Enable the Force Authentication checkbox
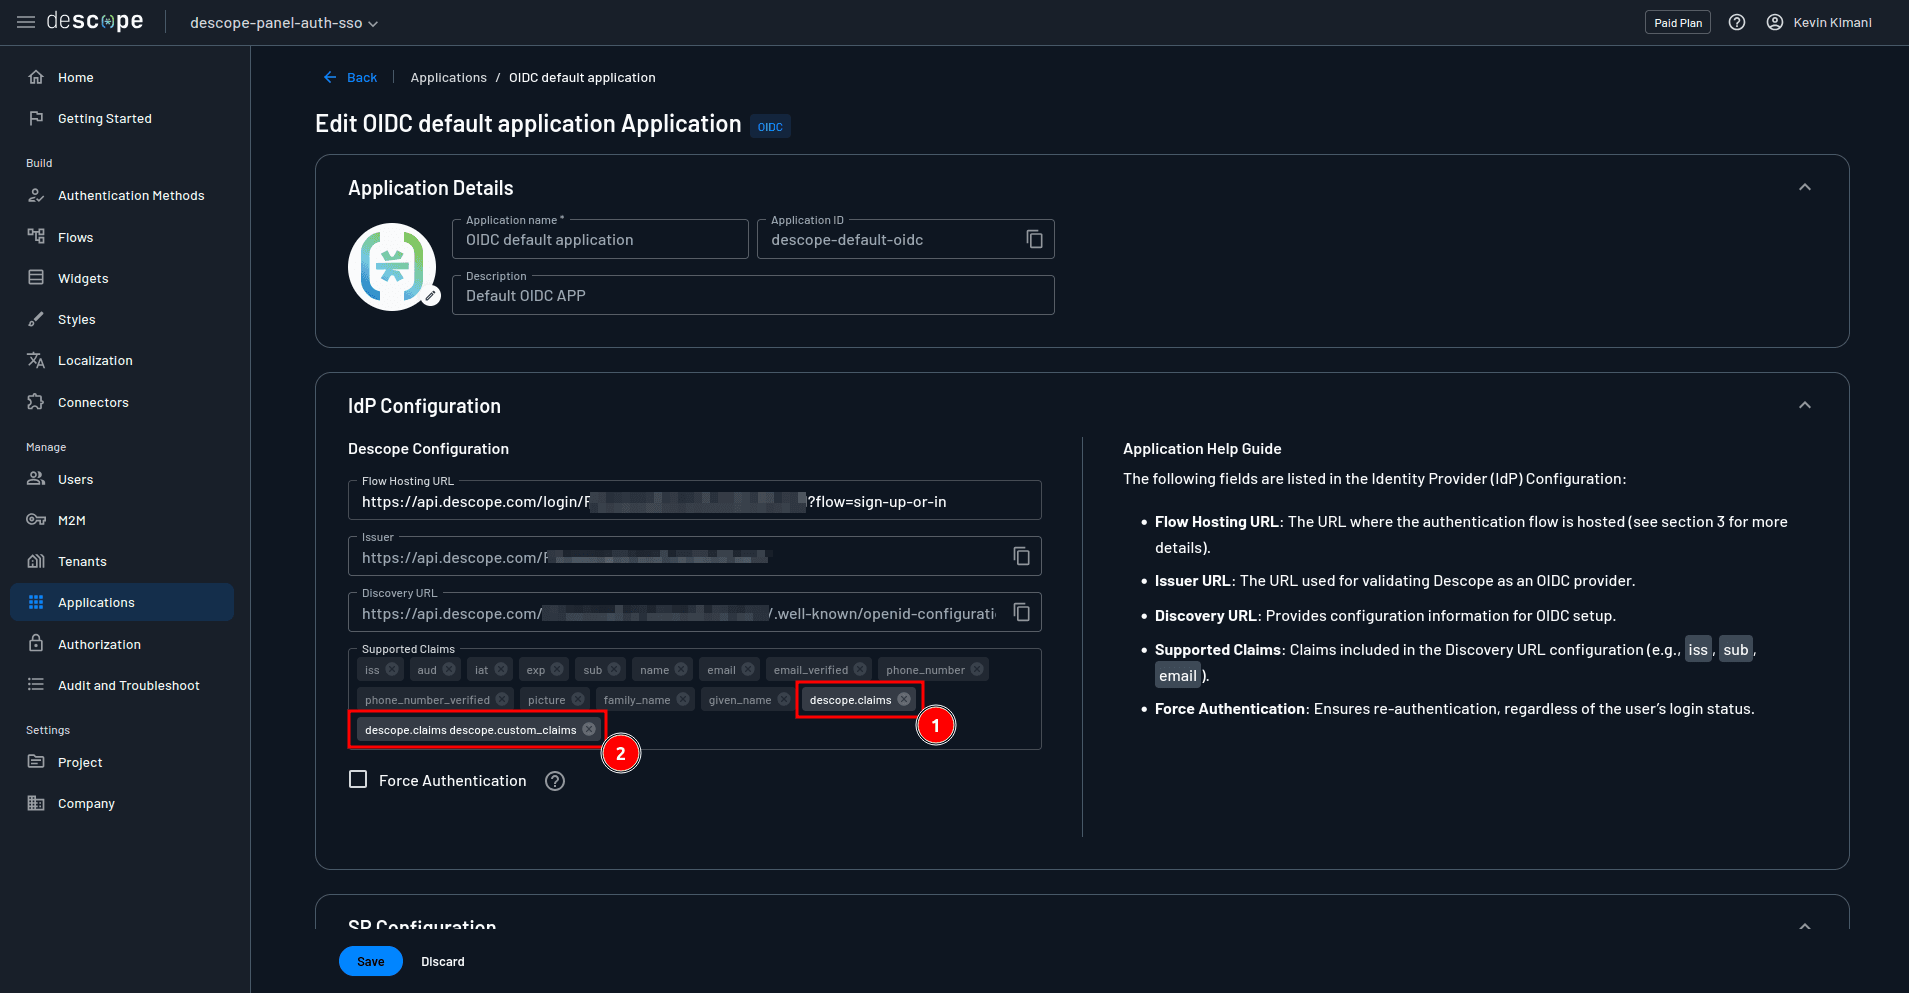Screen dimensions: 1909x993 click(x=358, y=779)
